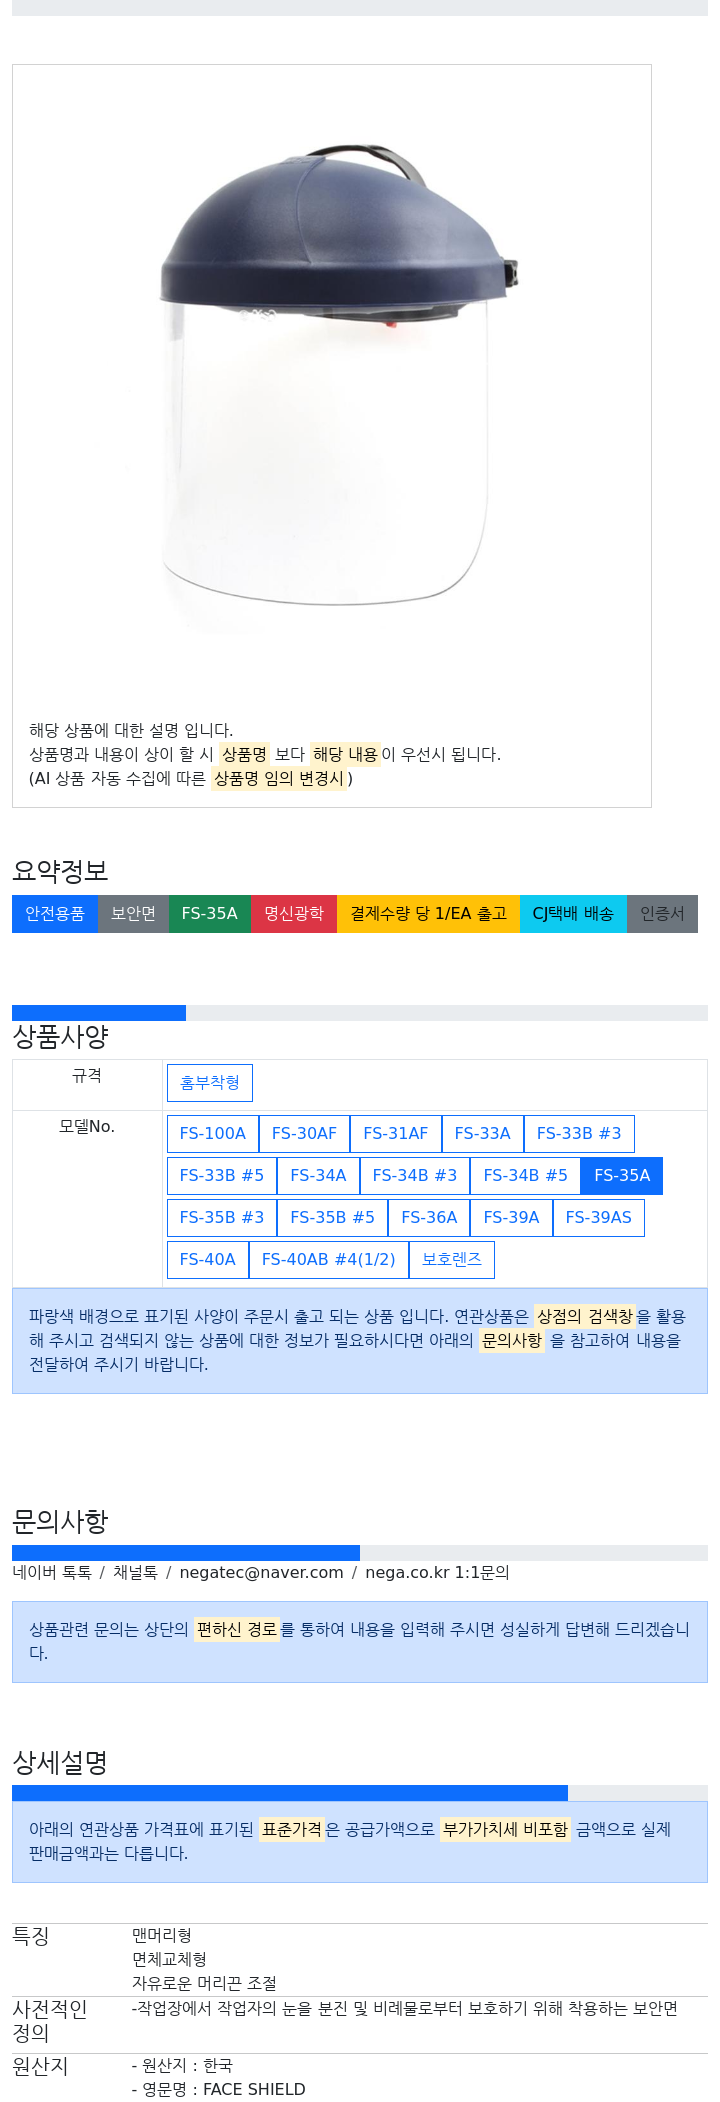Viewport: 720px width, 2102px height.
Task: Pick the FS-33B #5 model
Action: pos(222,1176)
